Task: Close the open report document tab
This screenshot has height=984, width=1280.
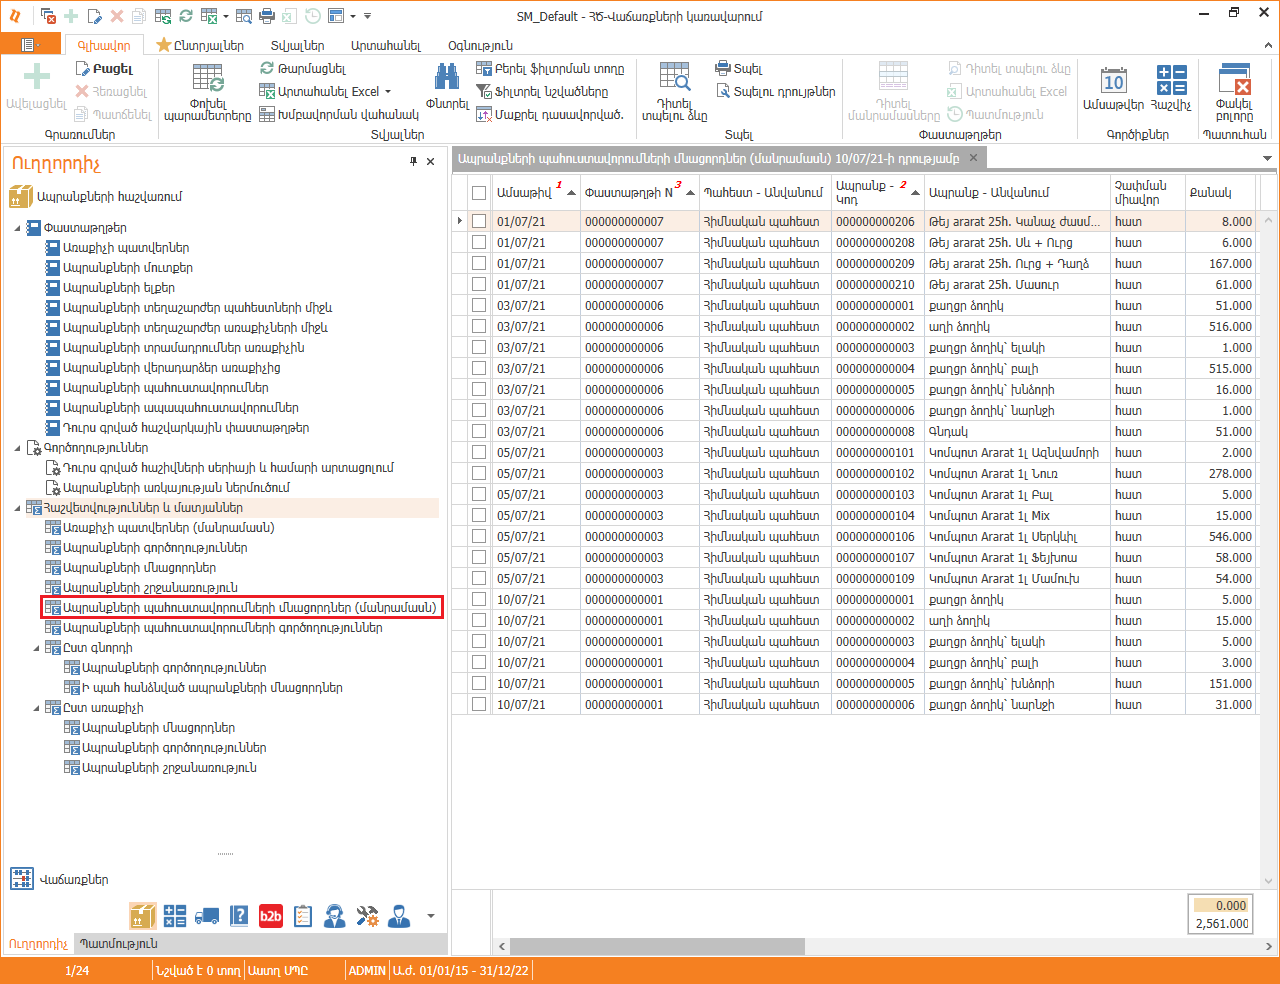Action: click(973, 158)
